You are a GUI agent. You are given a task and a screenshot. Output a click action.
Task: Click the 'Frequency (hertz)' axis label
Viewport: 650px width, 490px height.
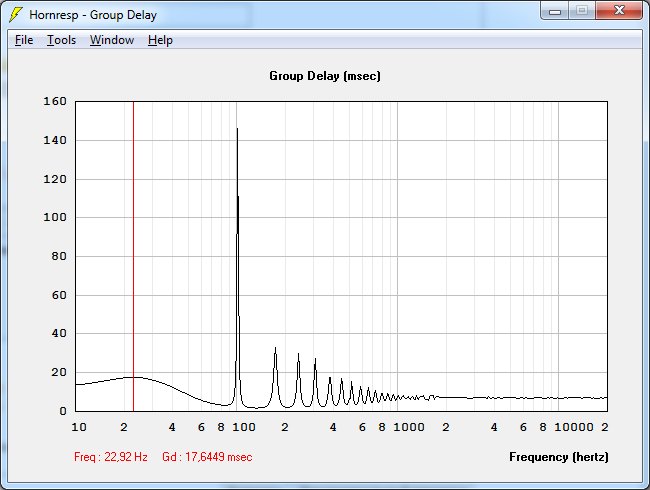click(559, 457)
